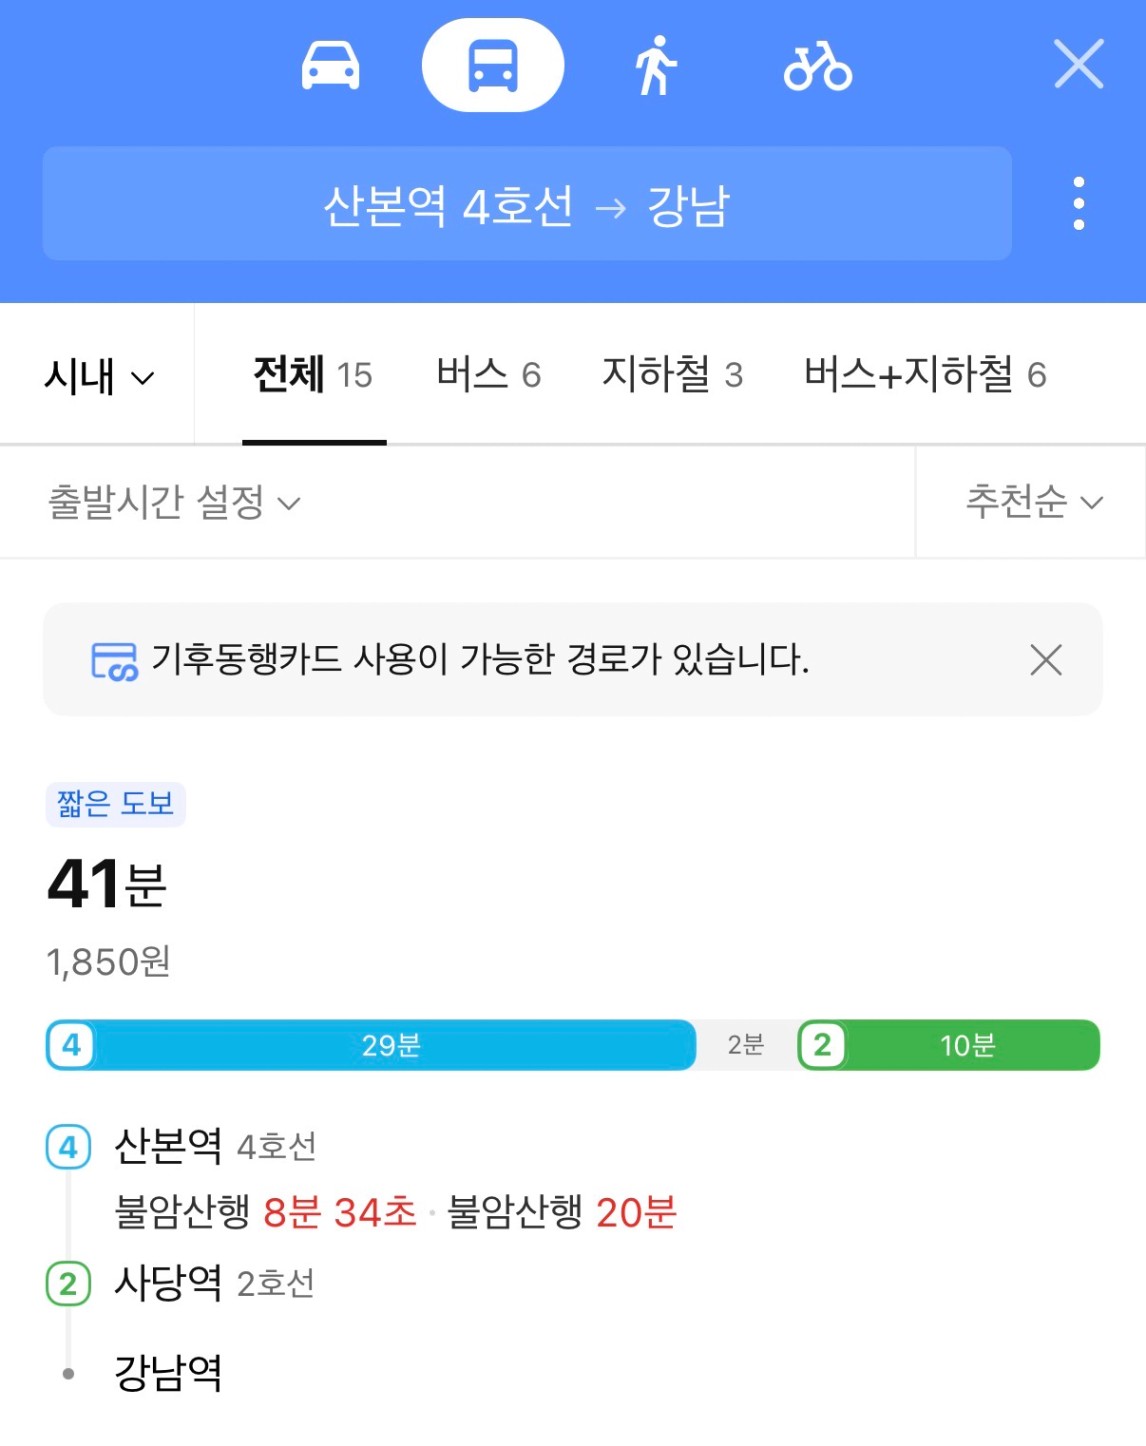The image size is (1146, 1446).
Task: Select the 전체 15 tab
Action: pyautogui.click(x=313, y=375)
